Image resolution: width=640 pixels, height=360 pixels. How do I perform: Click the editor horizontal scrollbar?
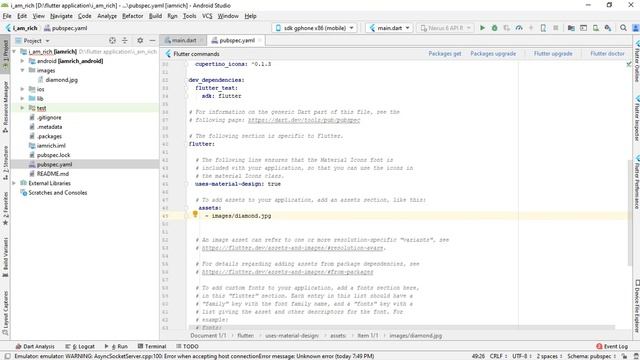(x=402, y=328)
